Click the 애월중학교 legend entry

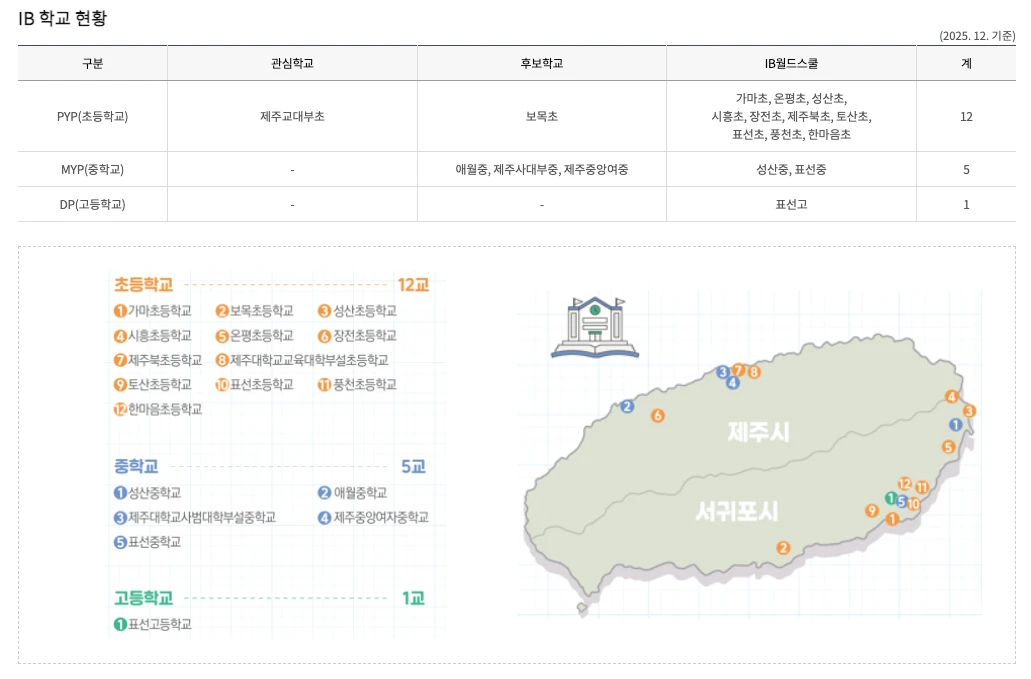point(352,492)
